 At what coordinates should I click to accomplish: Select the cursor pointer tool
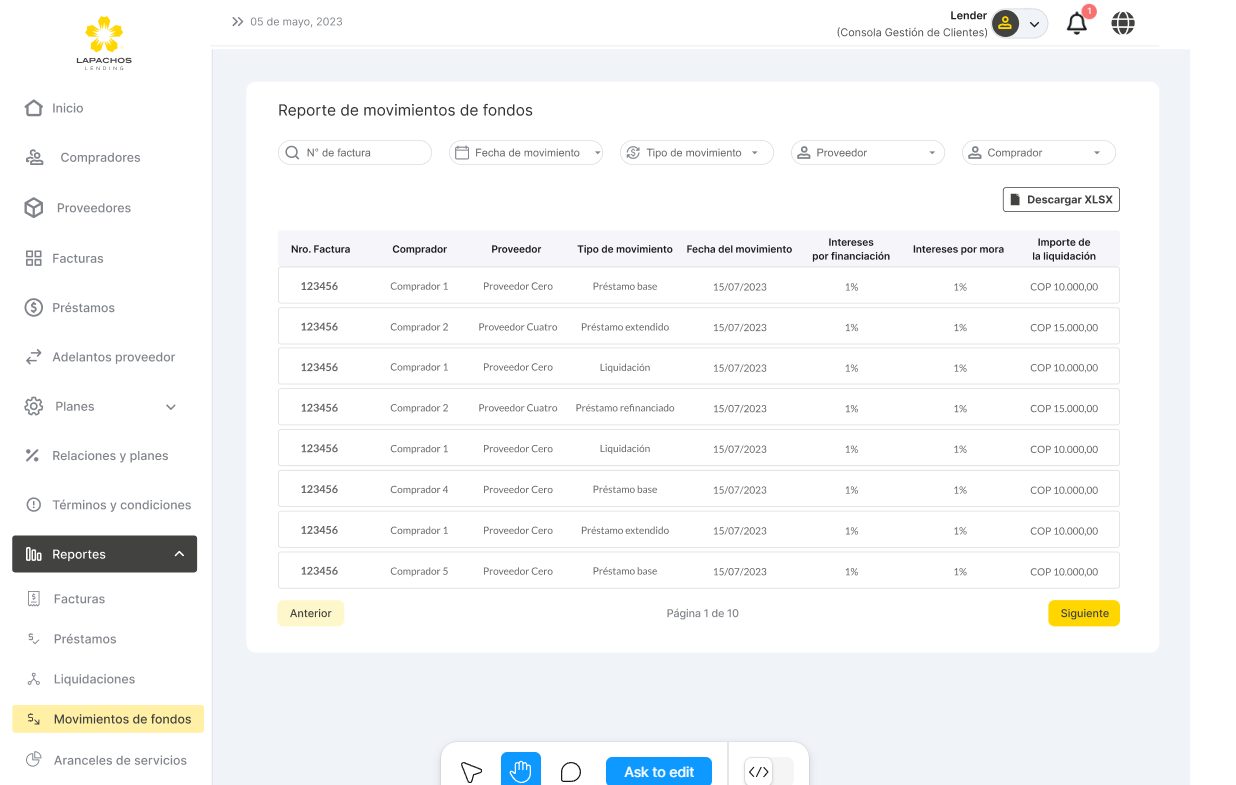[471, 772]
